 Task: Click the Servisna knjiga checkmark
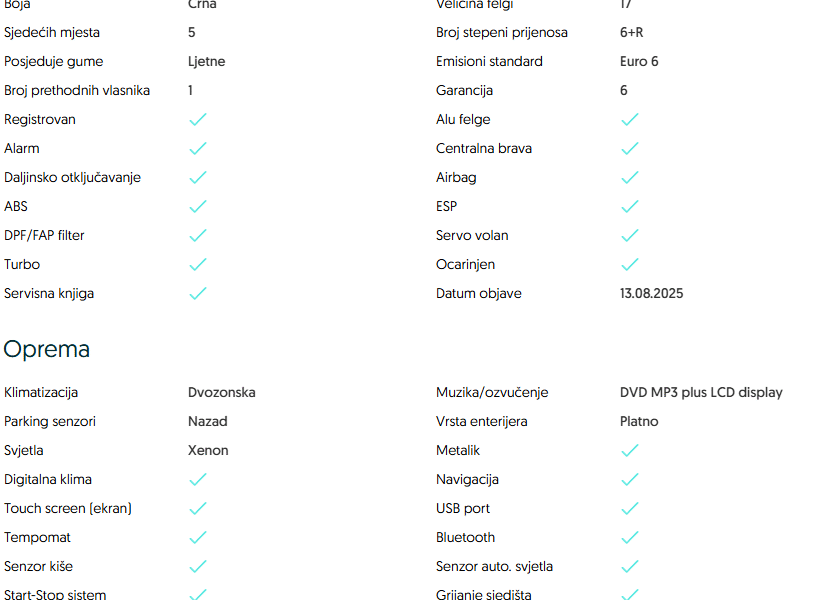198,294
